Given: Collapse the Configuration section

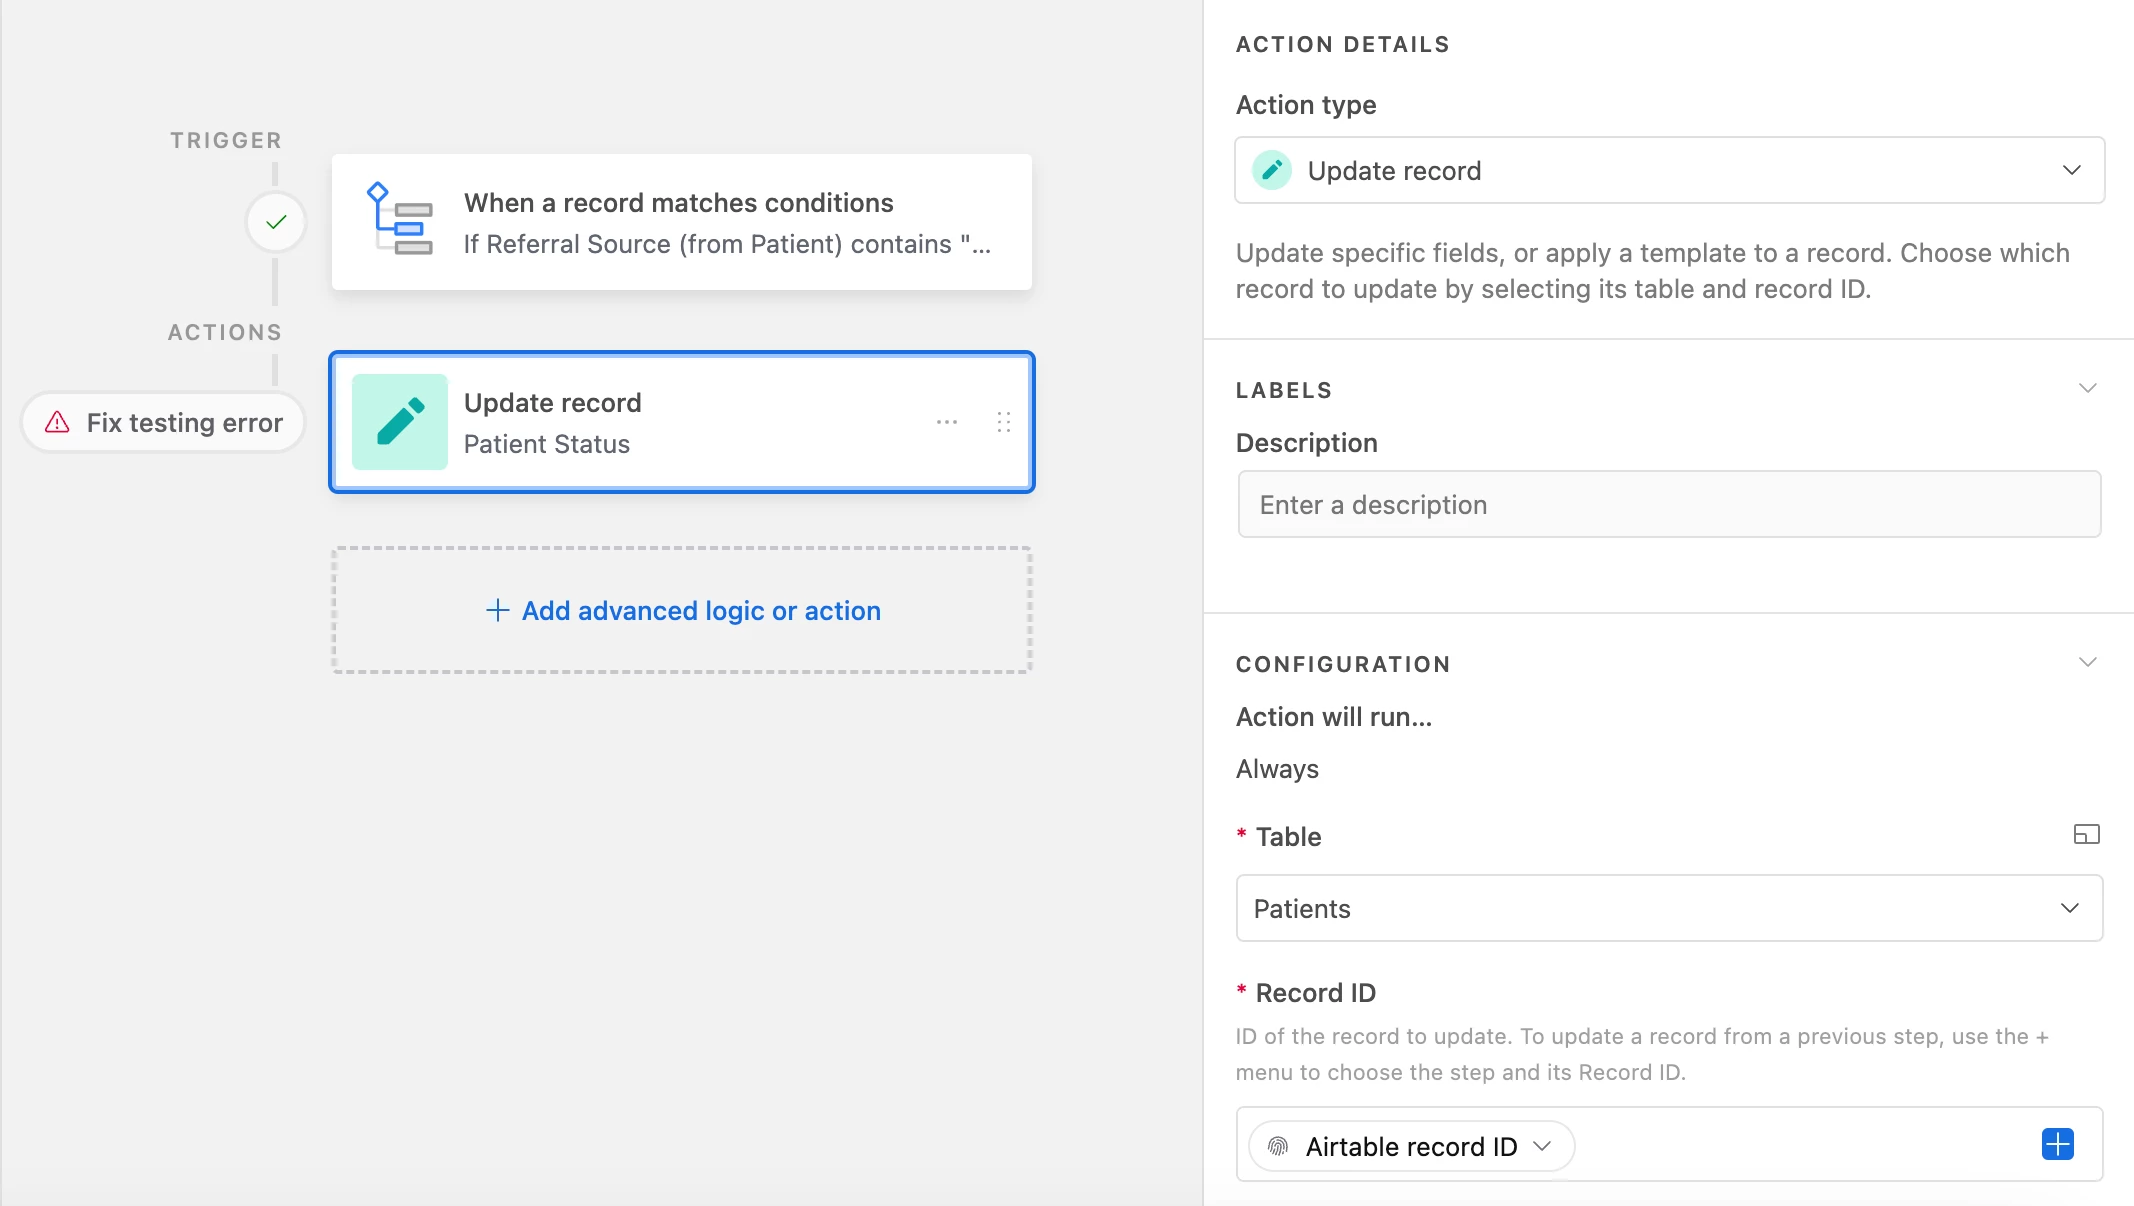Looking at the screenshot, I should click(x=2087, y=662).
